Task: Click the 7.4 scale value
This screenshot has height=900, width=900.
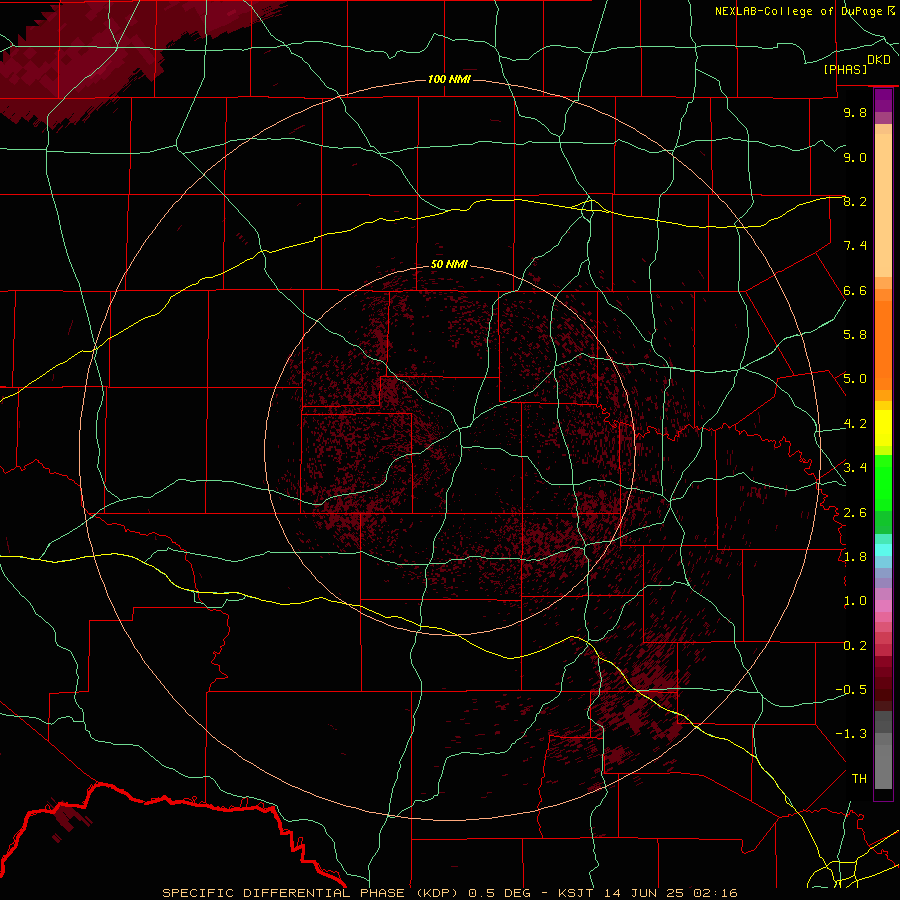Action: (x=855, y=246)
